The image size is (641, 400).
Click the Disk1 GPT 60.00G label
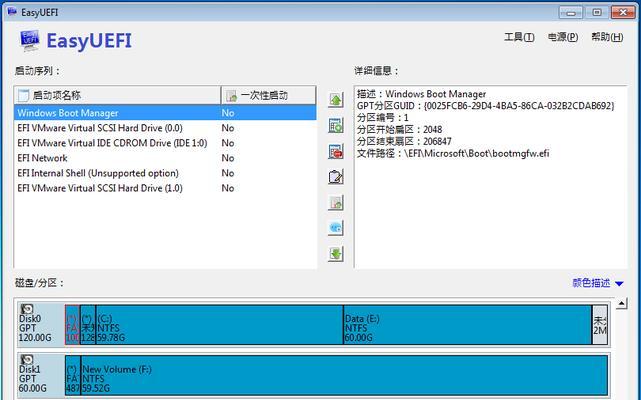pos(33,379)
